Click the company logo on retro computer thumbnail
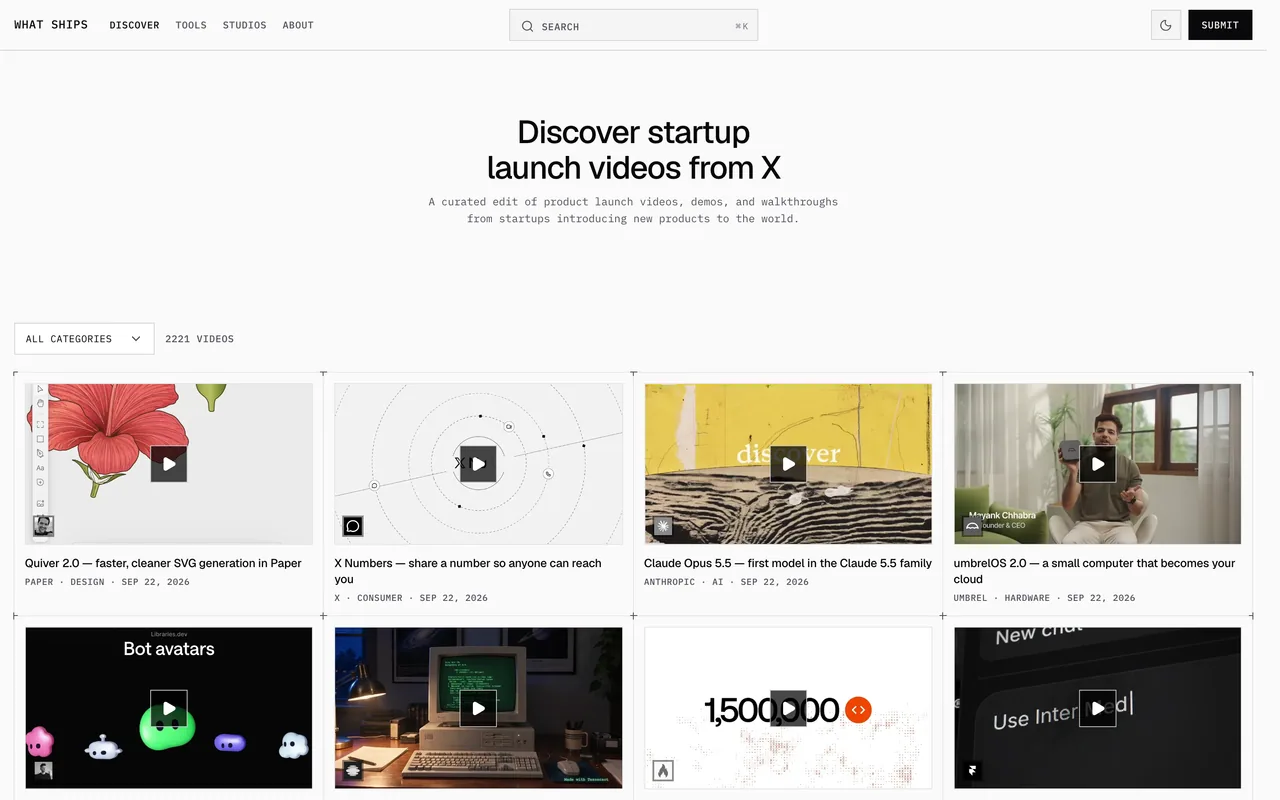 tap(353, 770)
